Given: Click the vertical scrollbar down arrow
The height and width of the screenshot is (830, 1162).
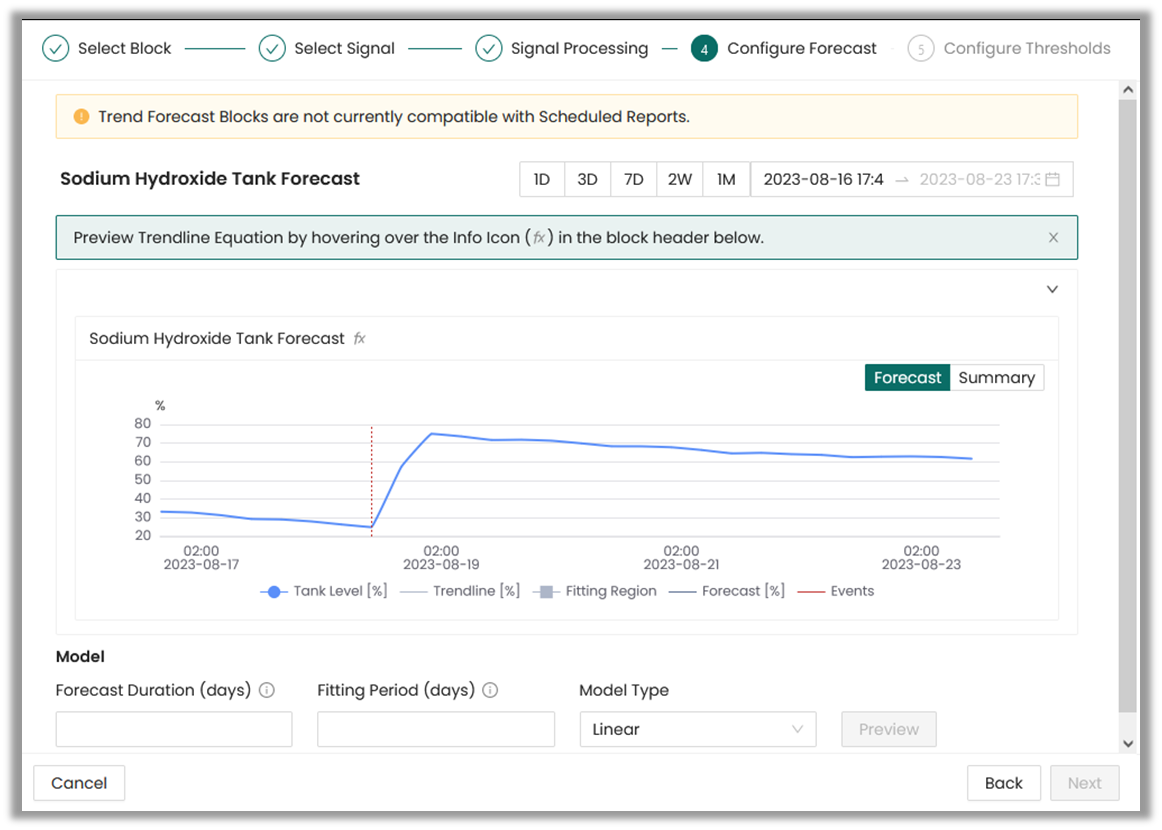Looking at the screenshot, I should click(x=1128, y=743).
